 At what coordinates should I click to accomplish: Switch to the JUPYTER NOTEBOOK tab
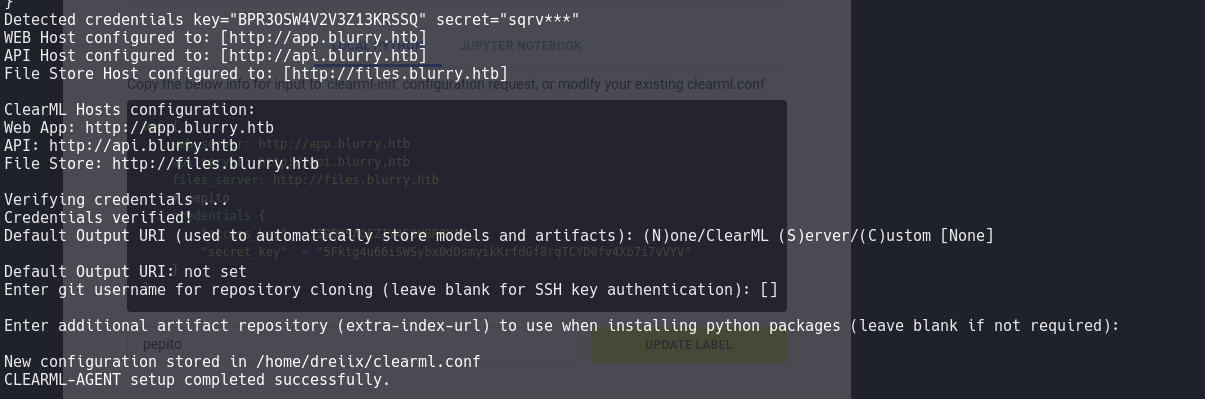(x=520, y=46)
